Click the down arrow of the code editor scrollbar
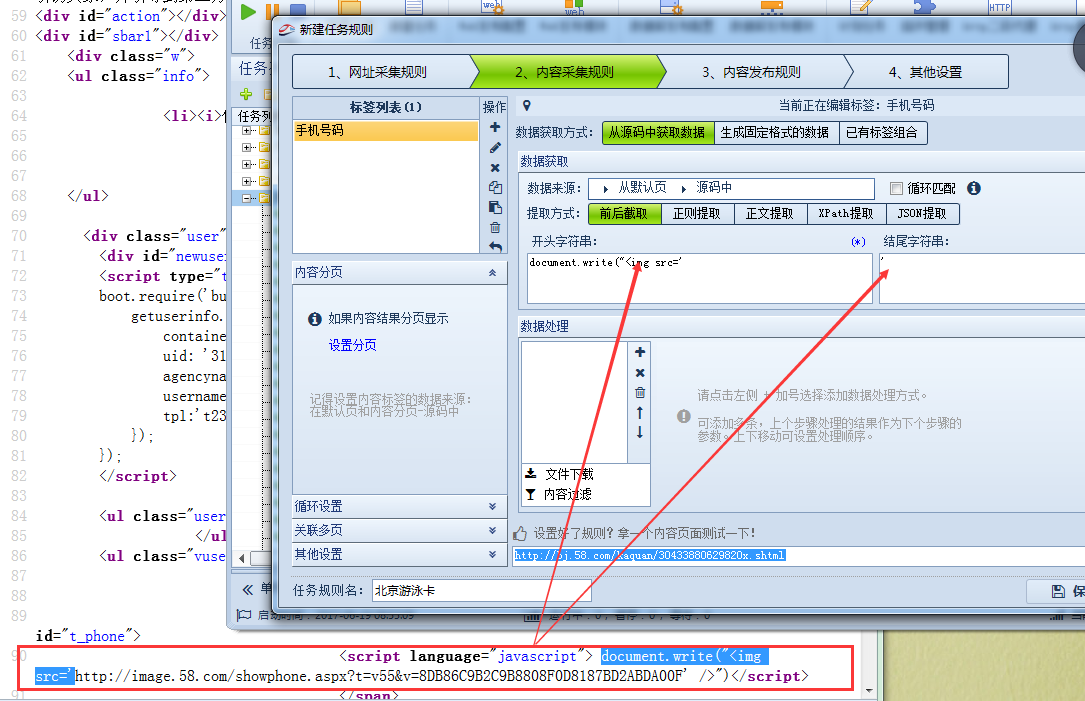Screen dimensions: 1085x701 tap(869, 691)
